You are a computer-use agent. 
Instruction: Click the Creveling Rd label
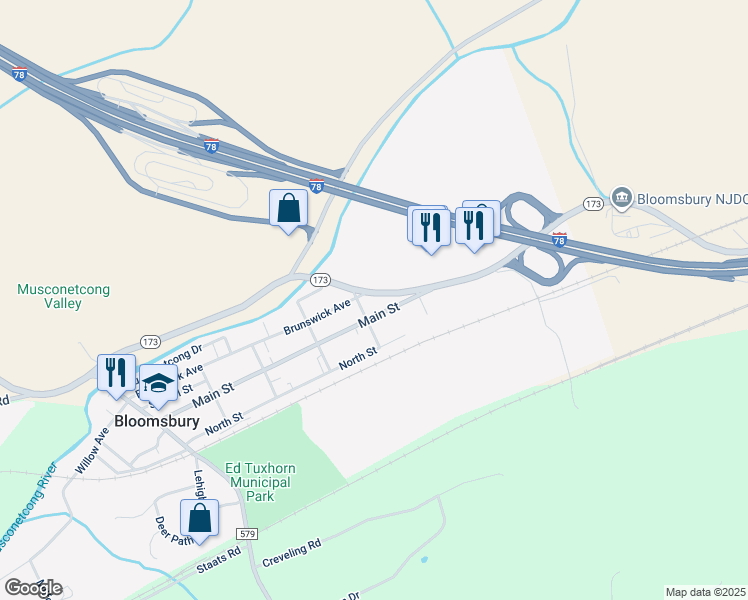tap(292, 553)
